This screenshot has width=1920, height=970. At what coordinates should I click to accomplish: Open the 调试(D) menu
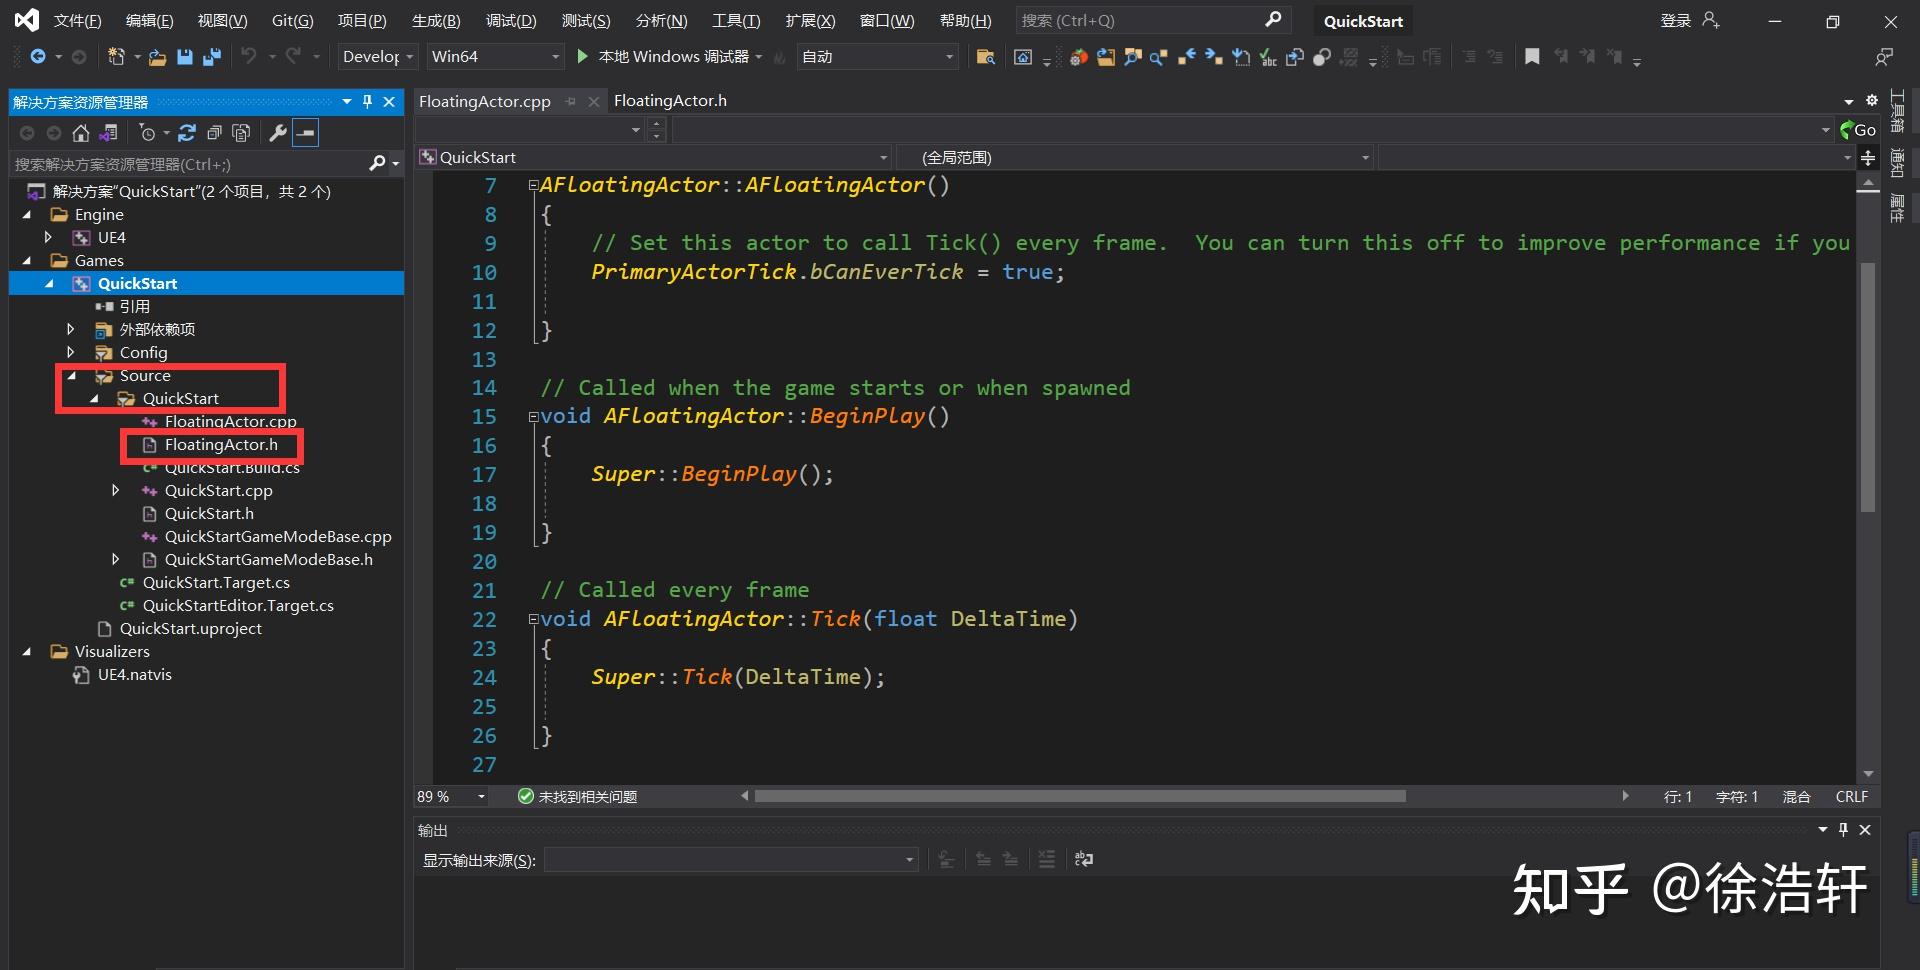pyautogui.click(x=510, y=20)
